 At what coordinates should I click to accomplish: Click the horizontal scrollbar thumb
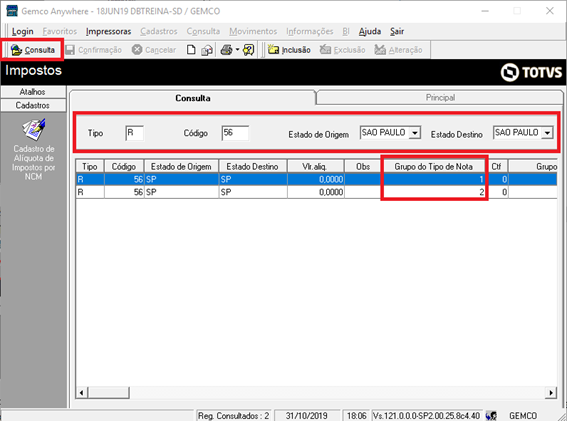pos(108,392)
